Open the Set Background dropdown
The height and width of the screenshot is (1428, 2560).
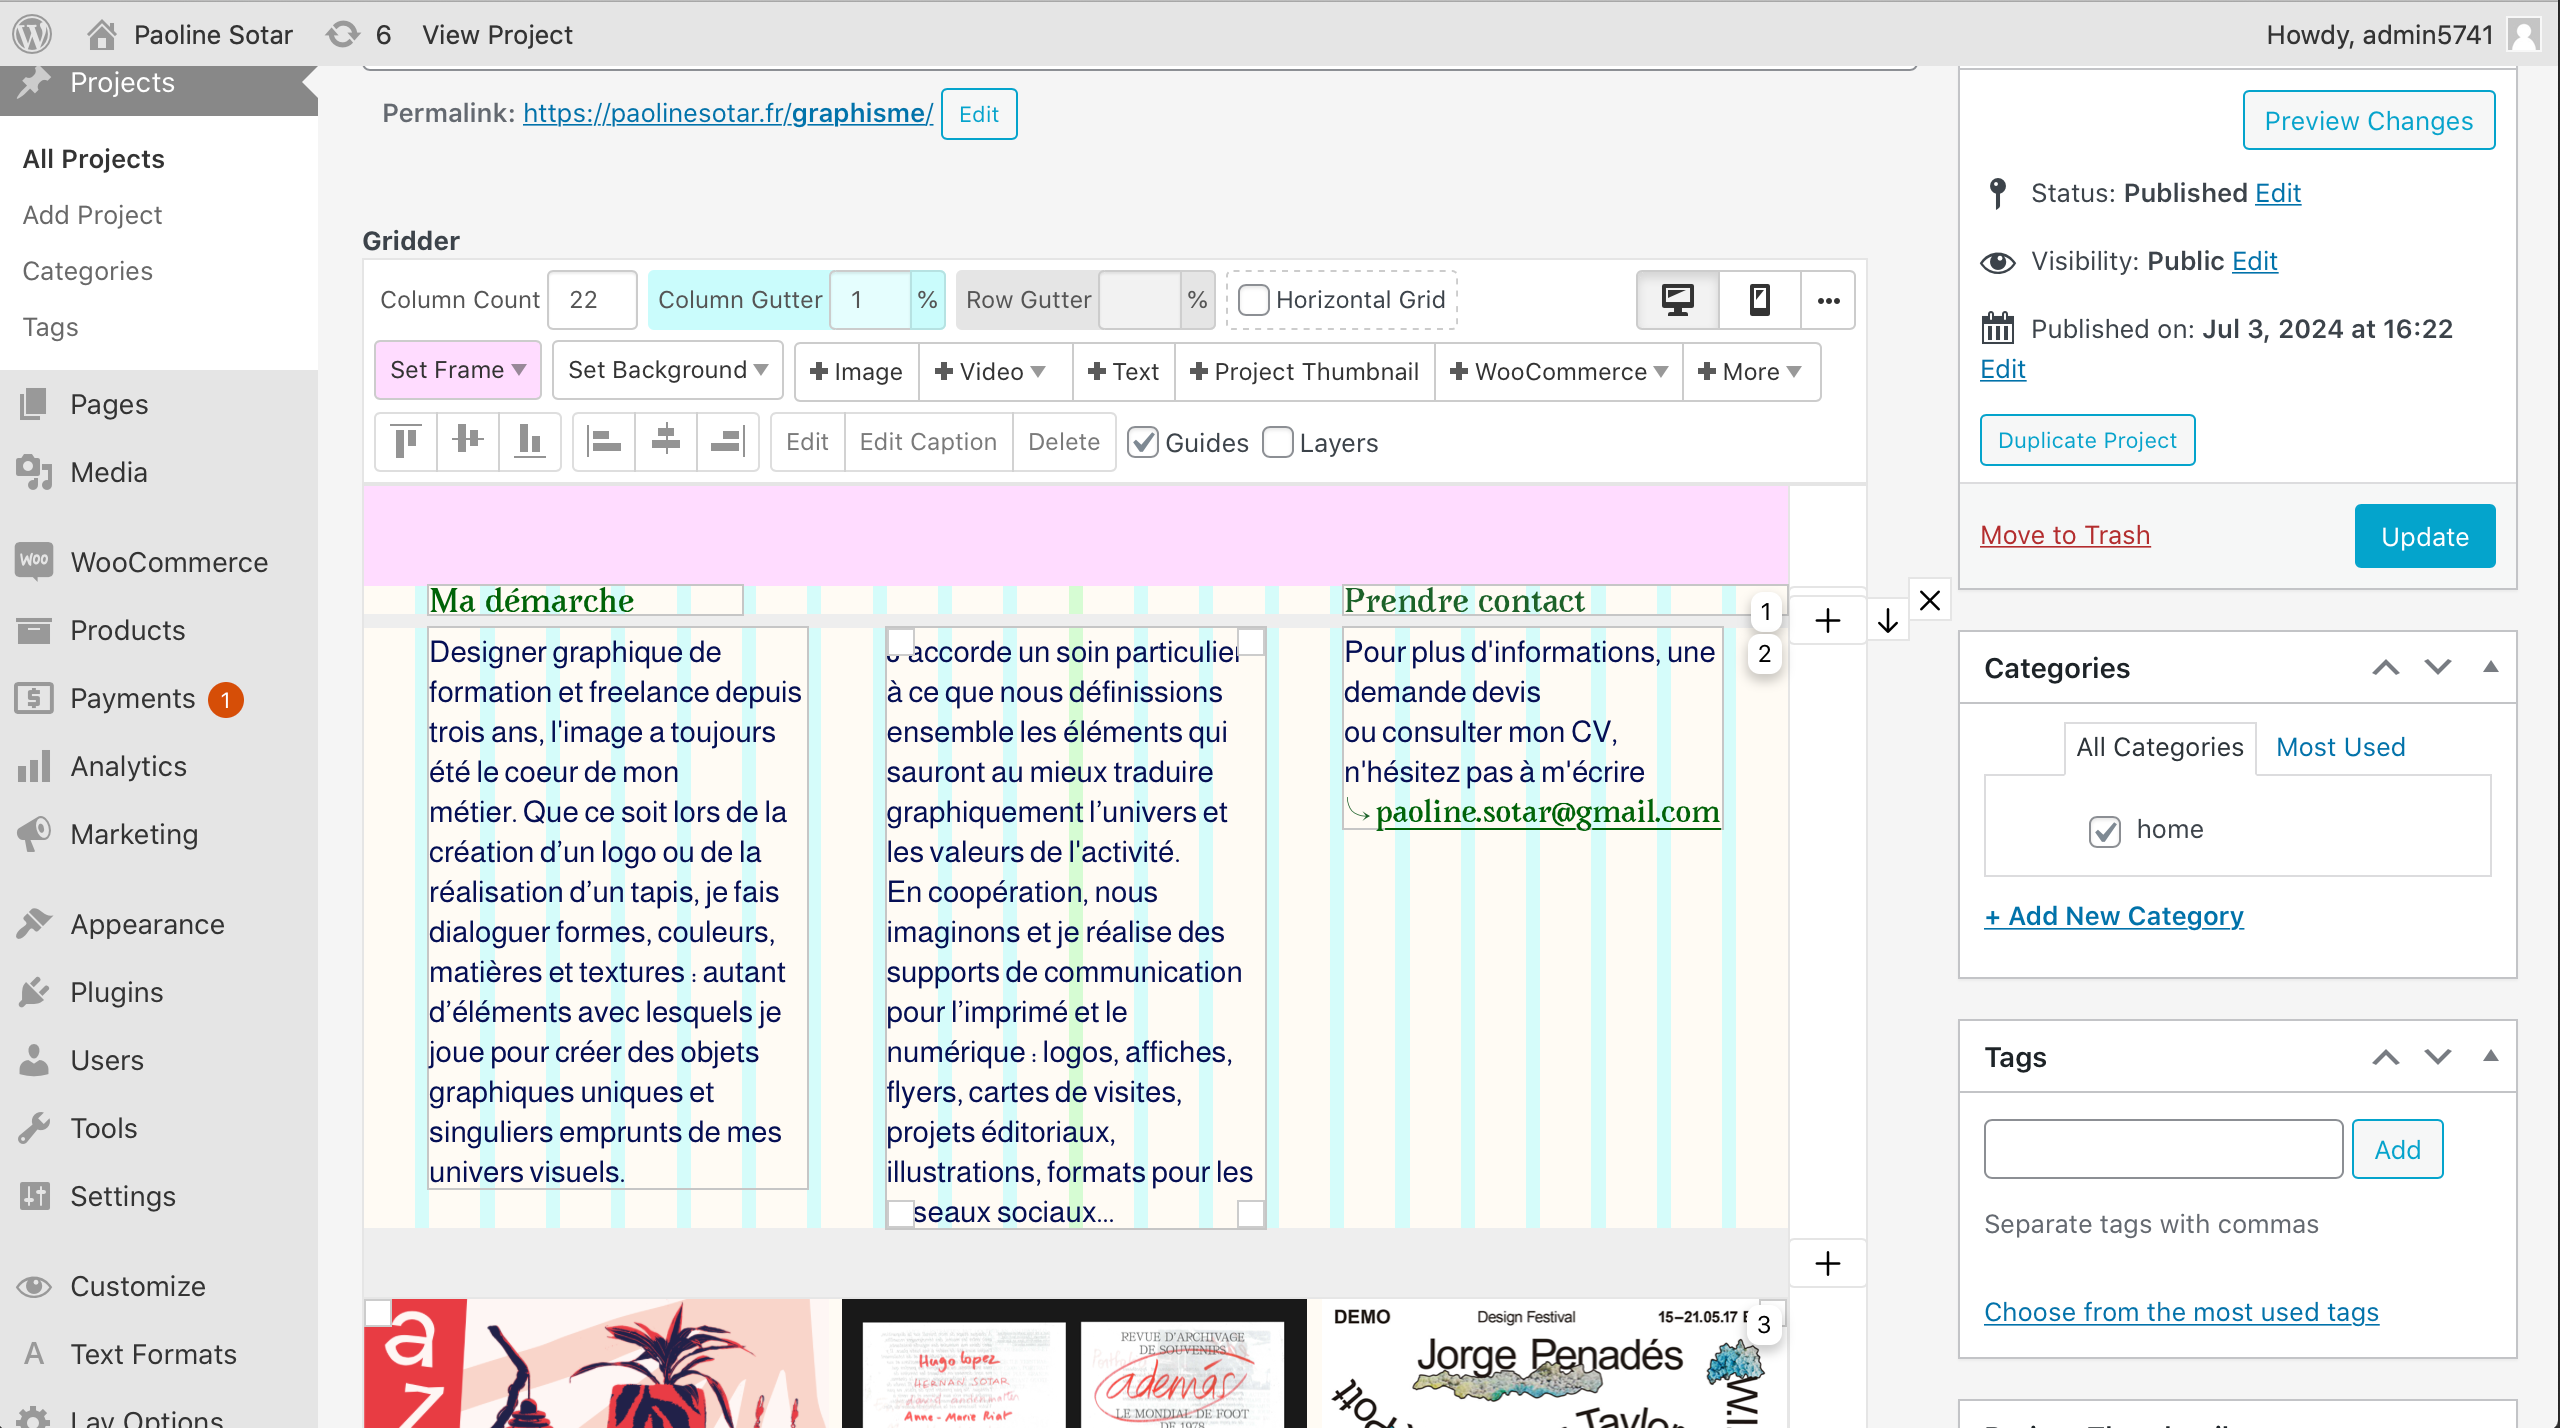pyautogui.click(x=667, y=370)
